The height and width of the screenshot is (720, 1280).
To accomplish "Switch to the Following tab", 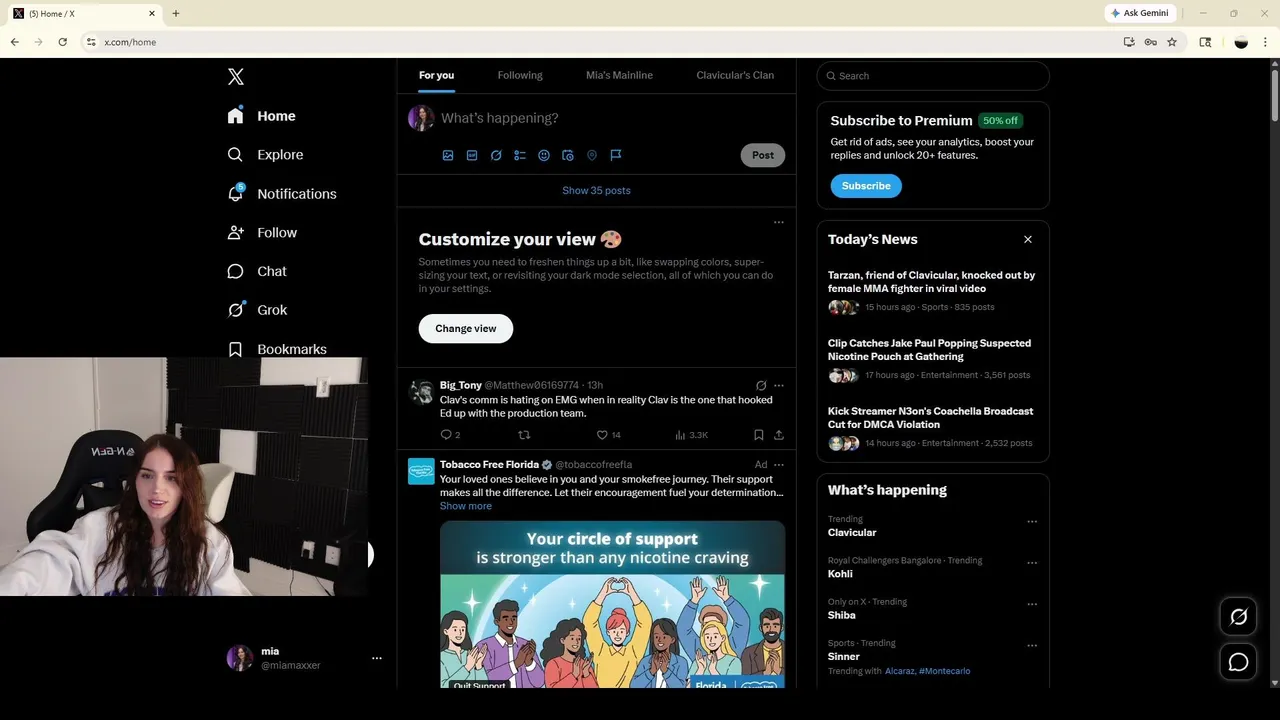I will point(520,75).
